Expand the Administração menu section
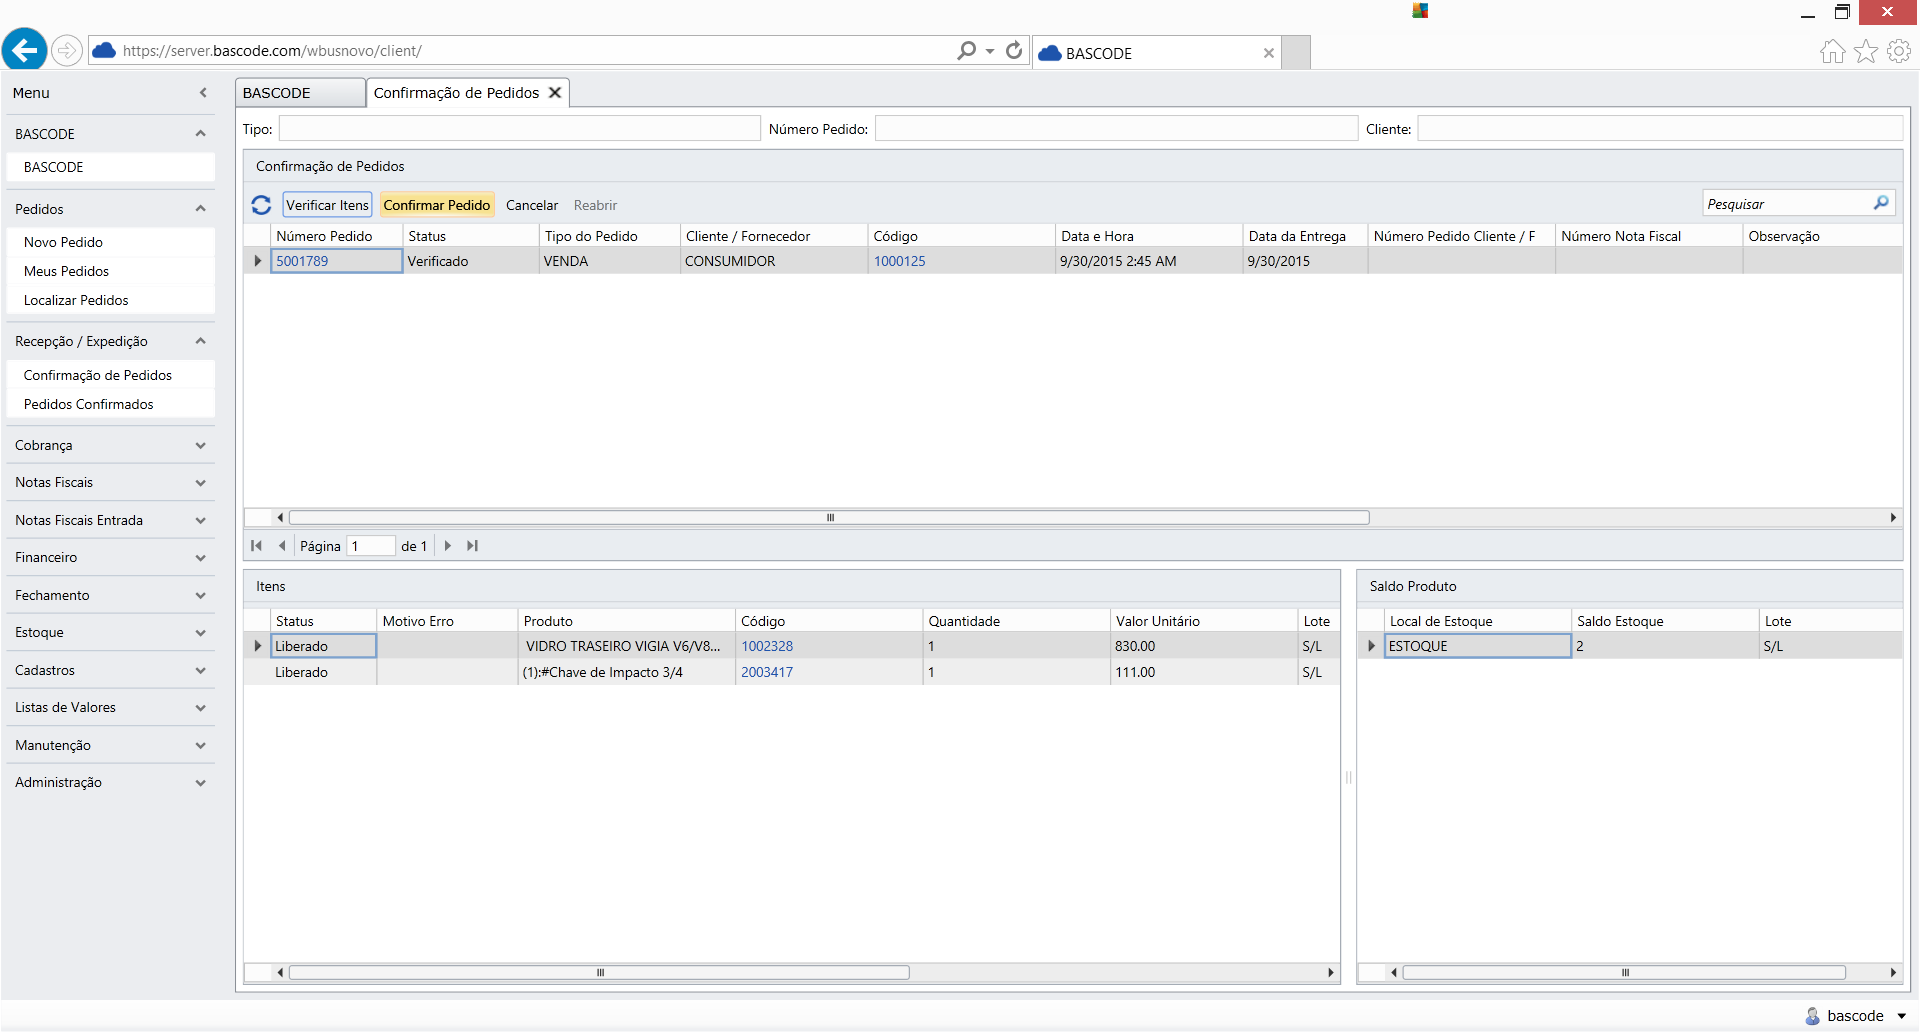The image size is (1920, 1032). click(200, 783)
